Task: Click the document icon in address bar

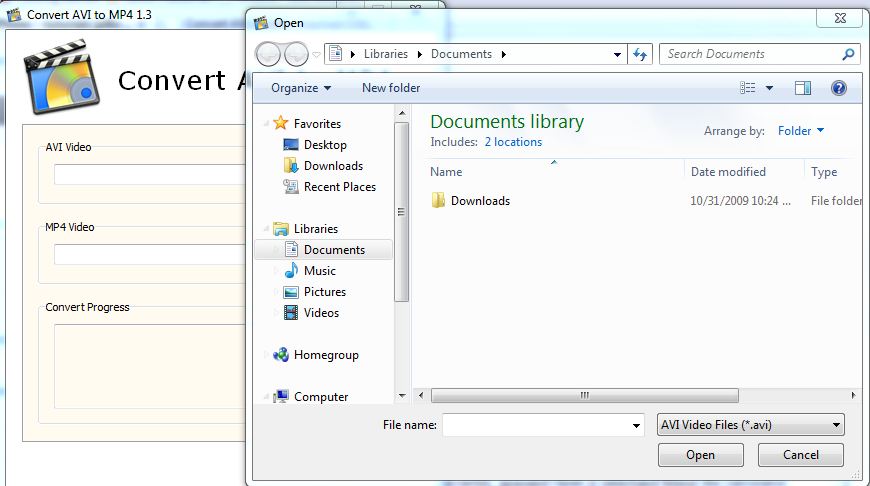Action: (x=335, y=54)
